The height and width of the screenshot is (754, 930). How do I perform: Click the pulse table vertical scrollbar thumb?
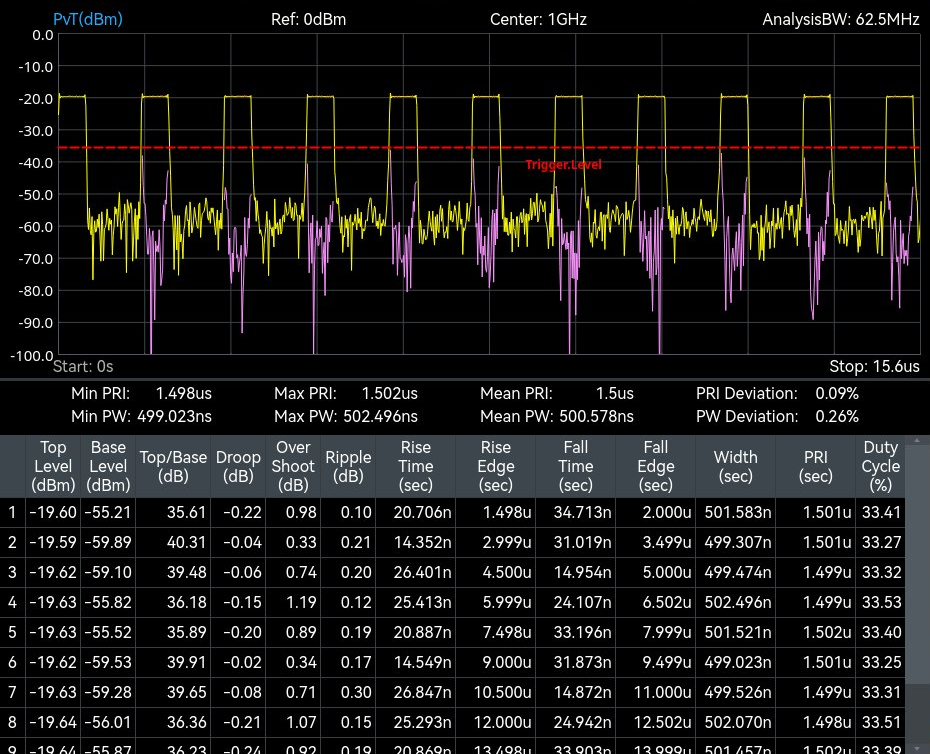coord(917,564)
